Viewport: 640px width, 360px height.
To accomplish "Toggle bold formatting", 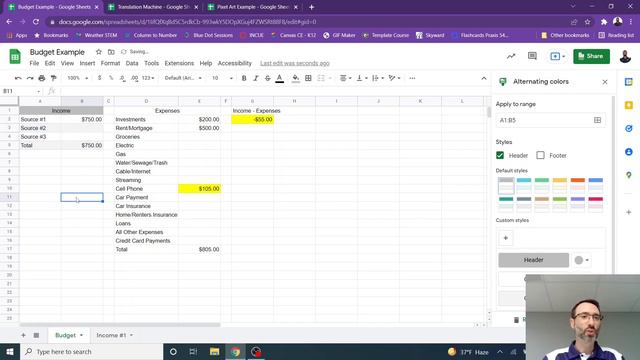I will pyautogui.click(x=244, y=78).
